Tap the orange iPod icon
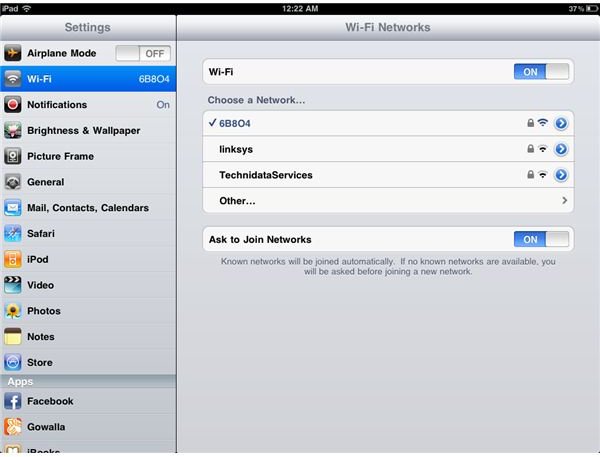The image size is (600, 457). coord(13,259)
